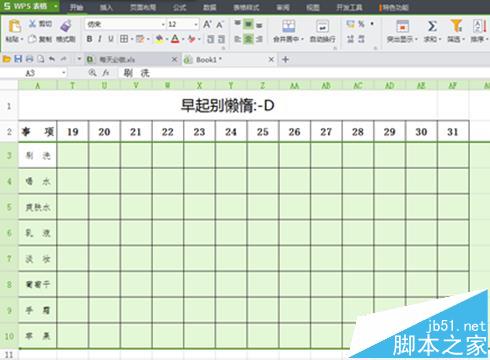Viewport: 490px width, 360px height.
Task: Click the increase font size icon
Action: [207, 24]
